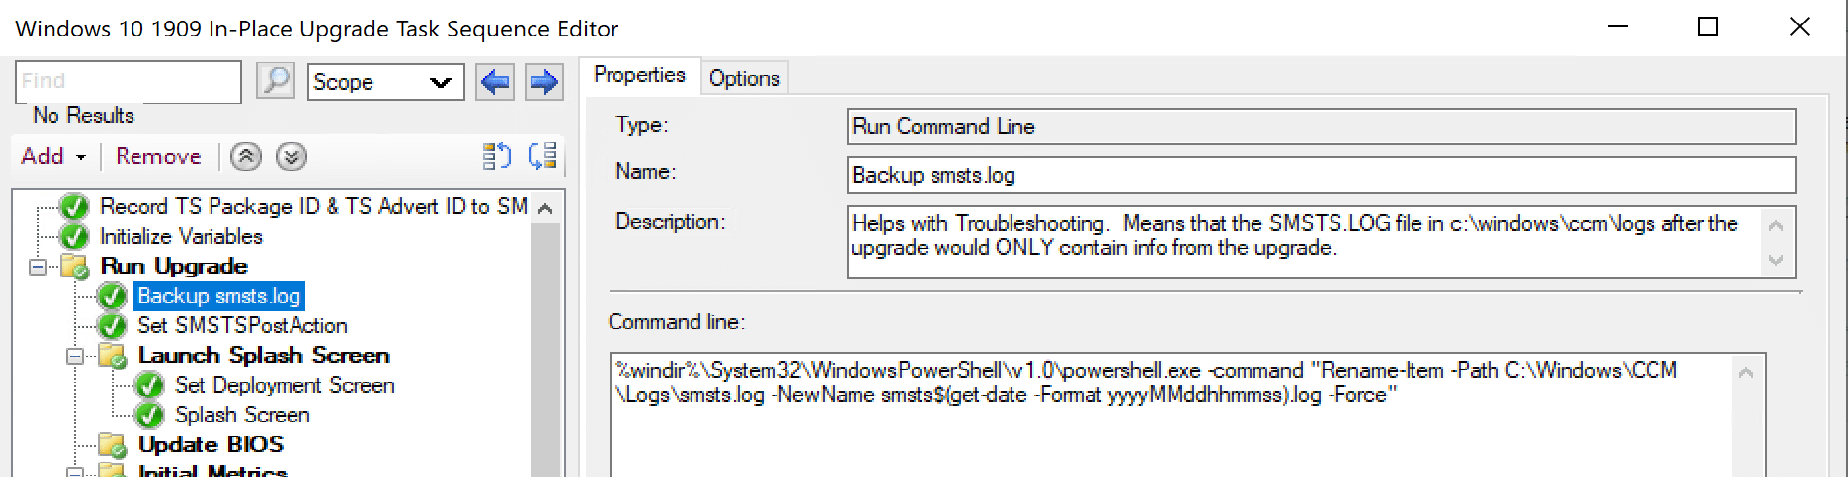Go to previous search result arrow

tap(495, 82)
